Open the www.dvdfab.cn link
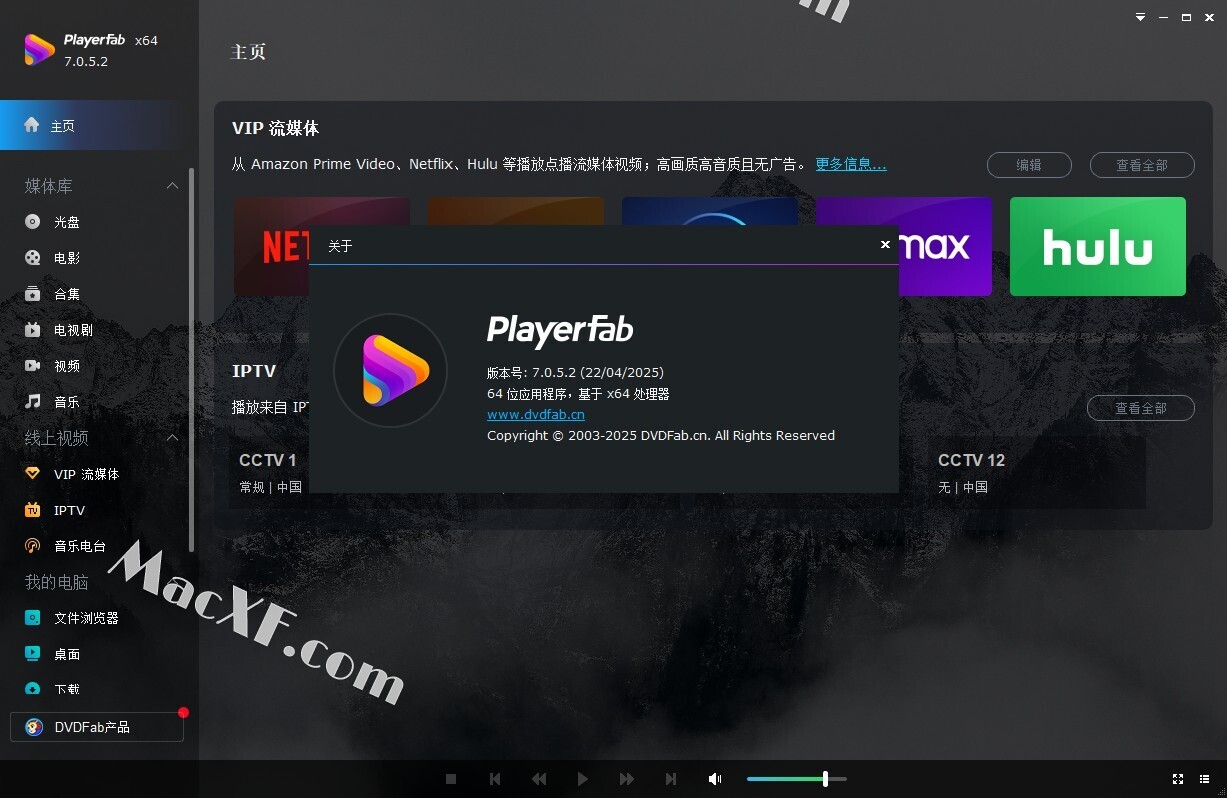The image size is (1227, 798). point(536,414)
